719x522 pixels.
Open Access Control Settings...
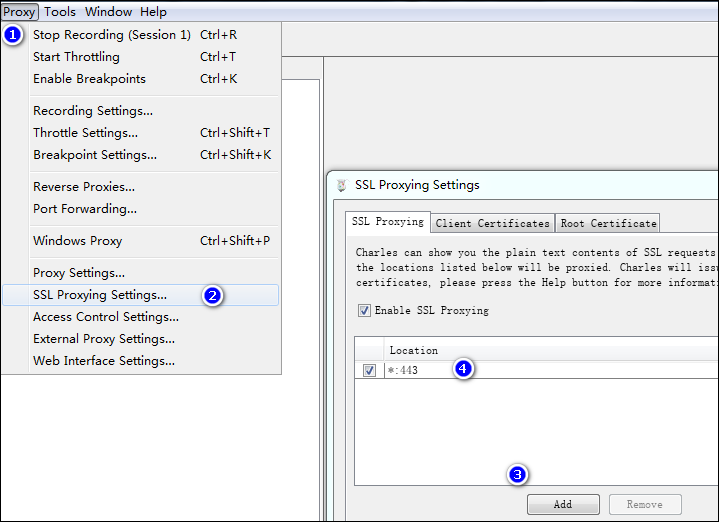coord(140,317)
